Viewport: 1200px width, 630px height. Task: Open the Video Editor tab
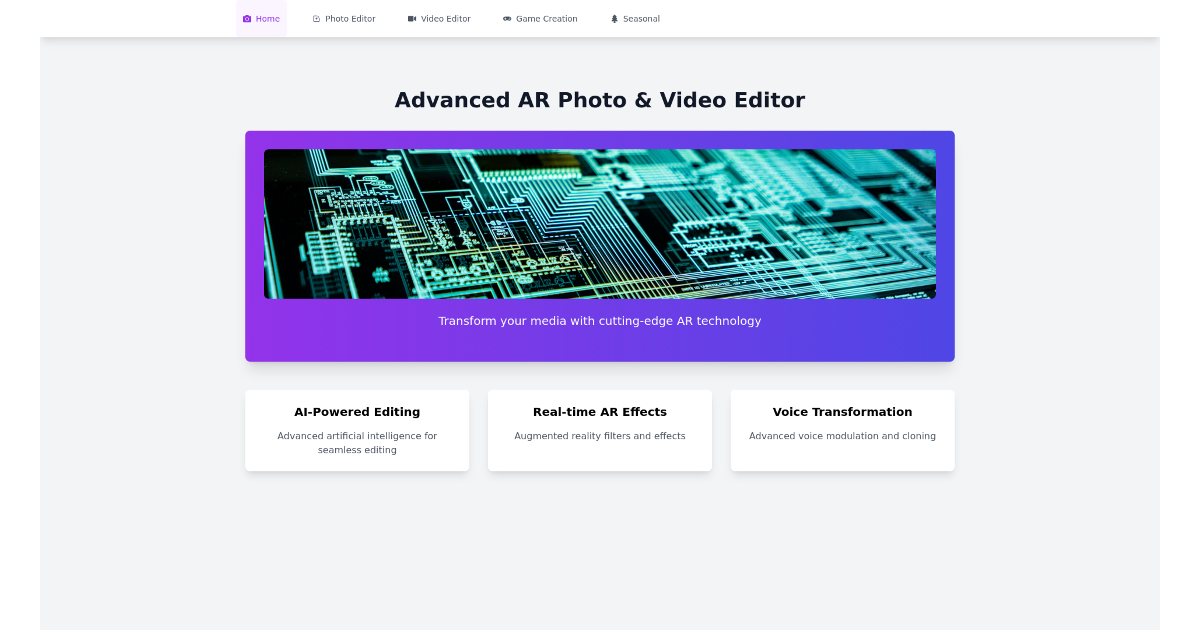[439, 18]
